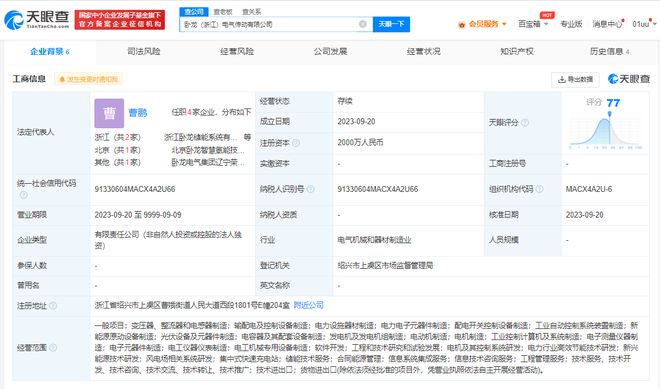Click the info icon beside 组织机构代码
The width and height of the screenshot is (660, 389).
pos(539,189)
